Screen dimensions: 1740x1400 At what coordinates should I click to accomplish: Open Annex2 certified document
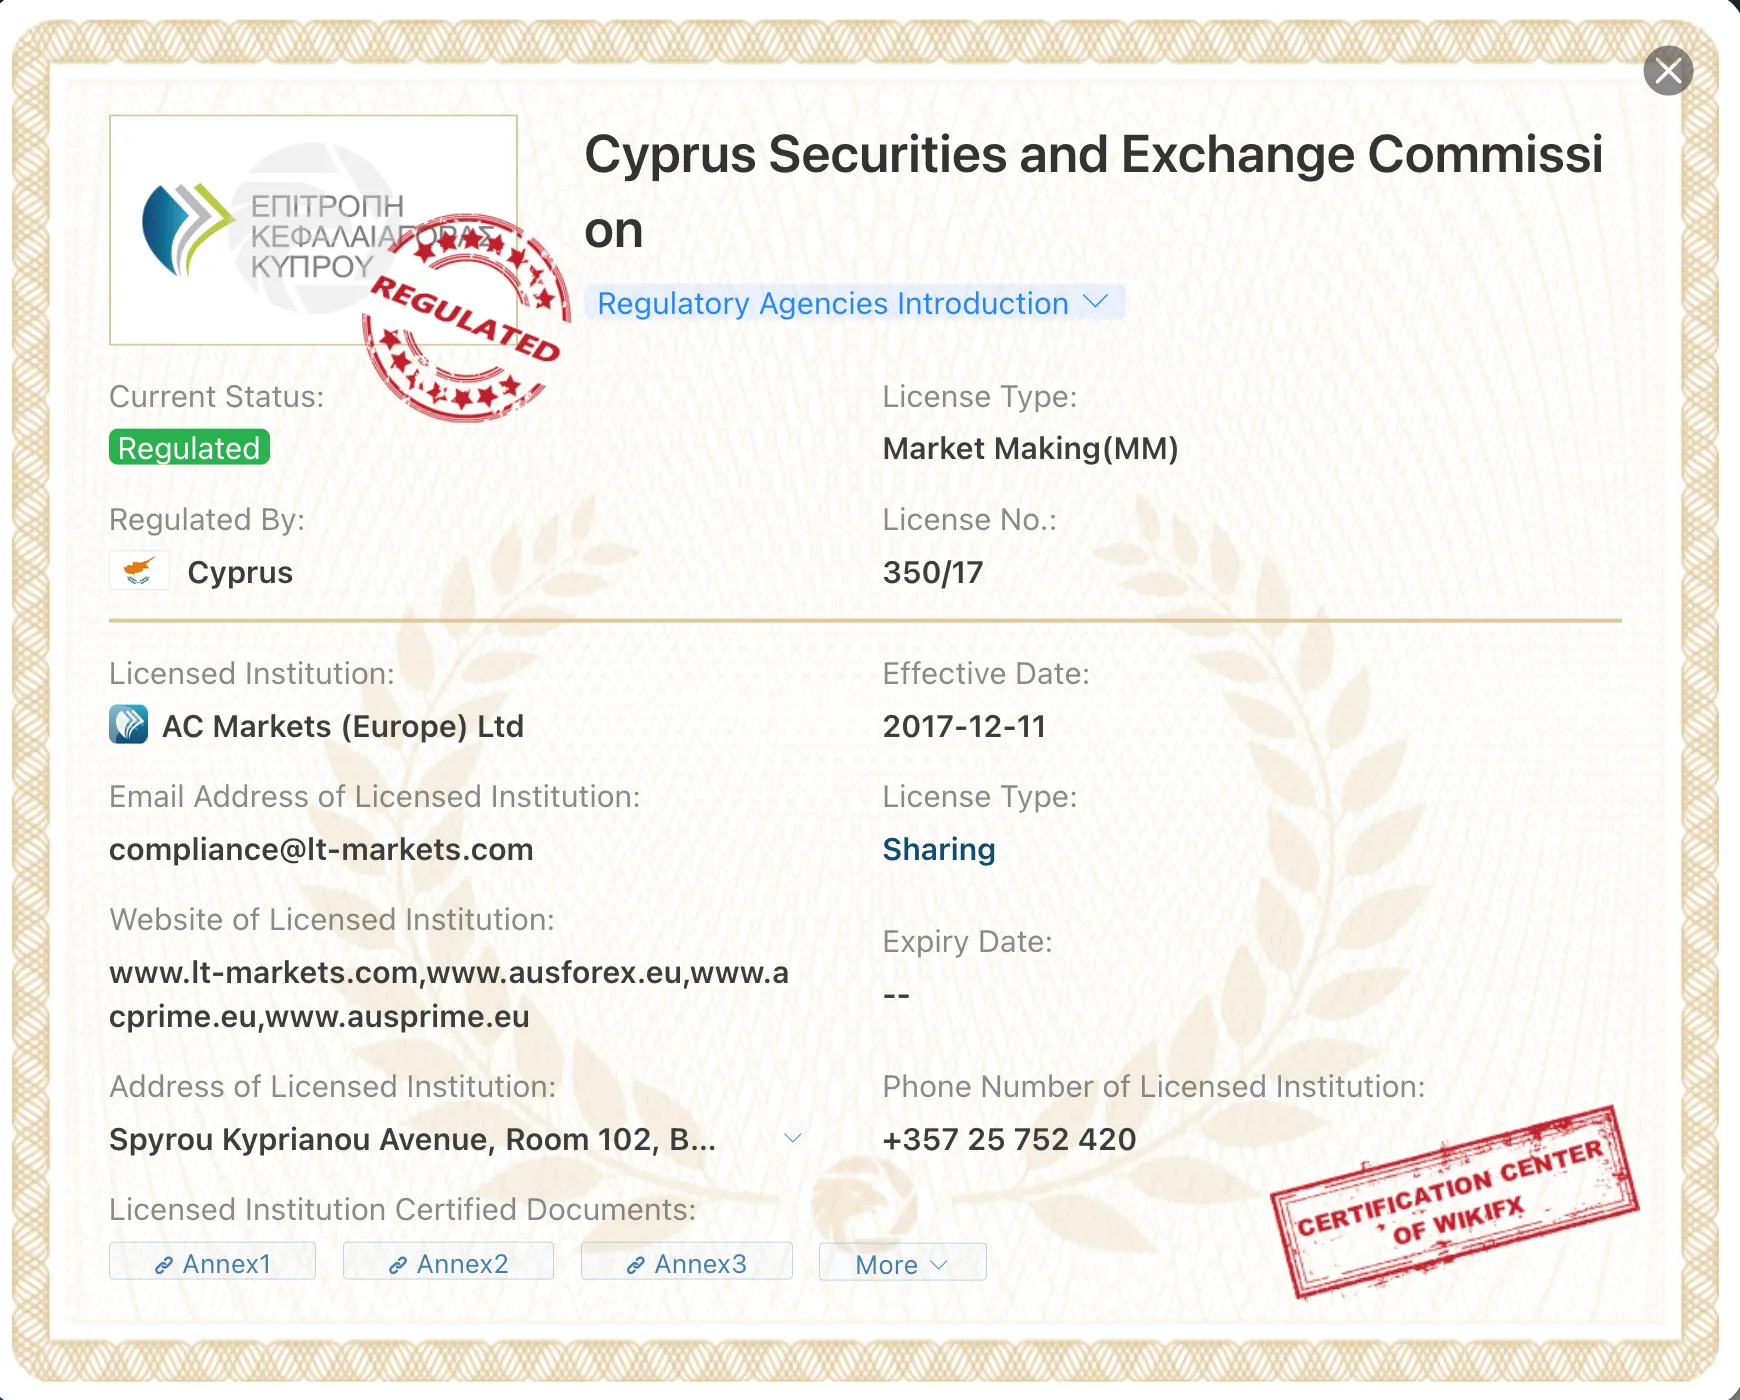[x=448, y=1263]
